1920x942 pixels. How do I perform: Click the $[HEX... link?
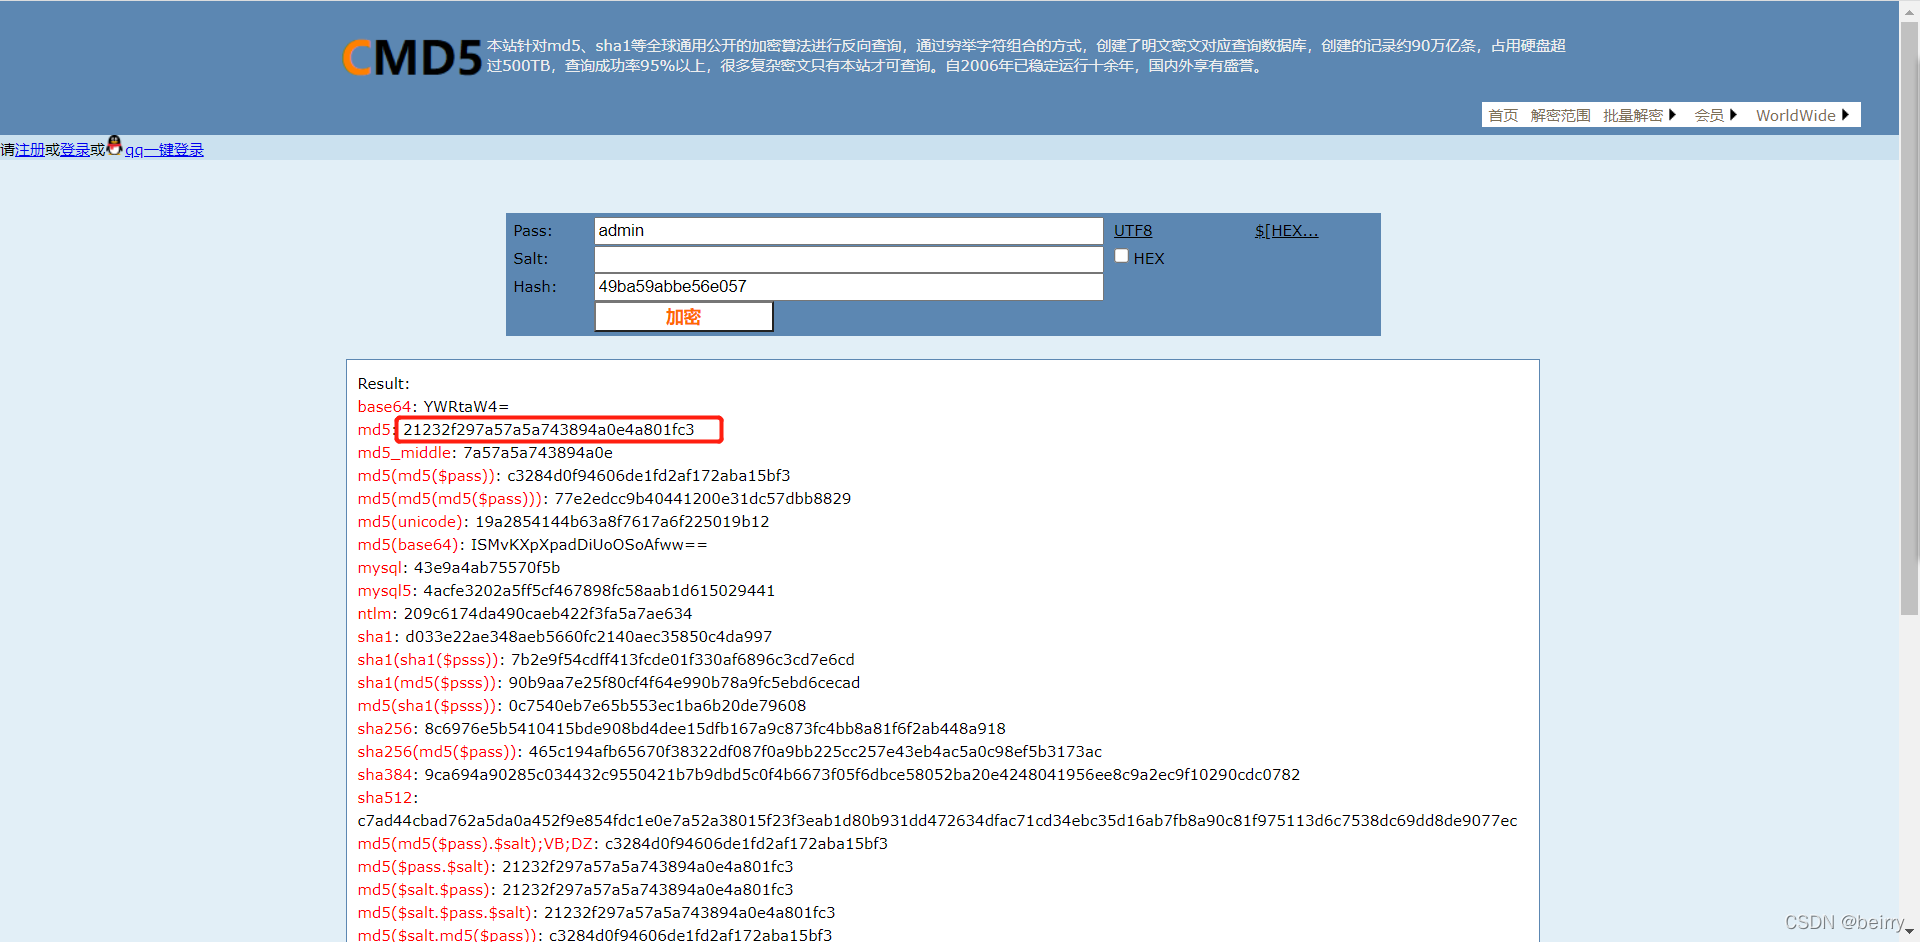tap(1286, 231)
